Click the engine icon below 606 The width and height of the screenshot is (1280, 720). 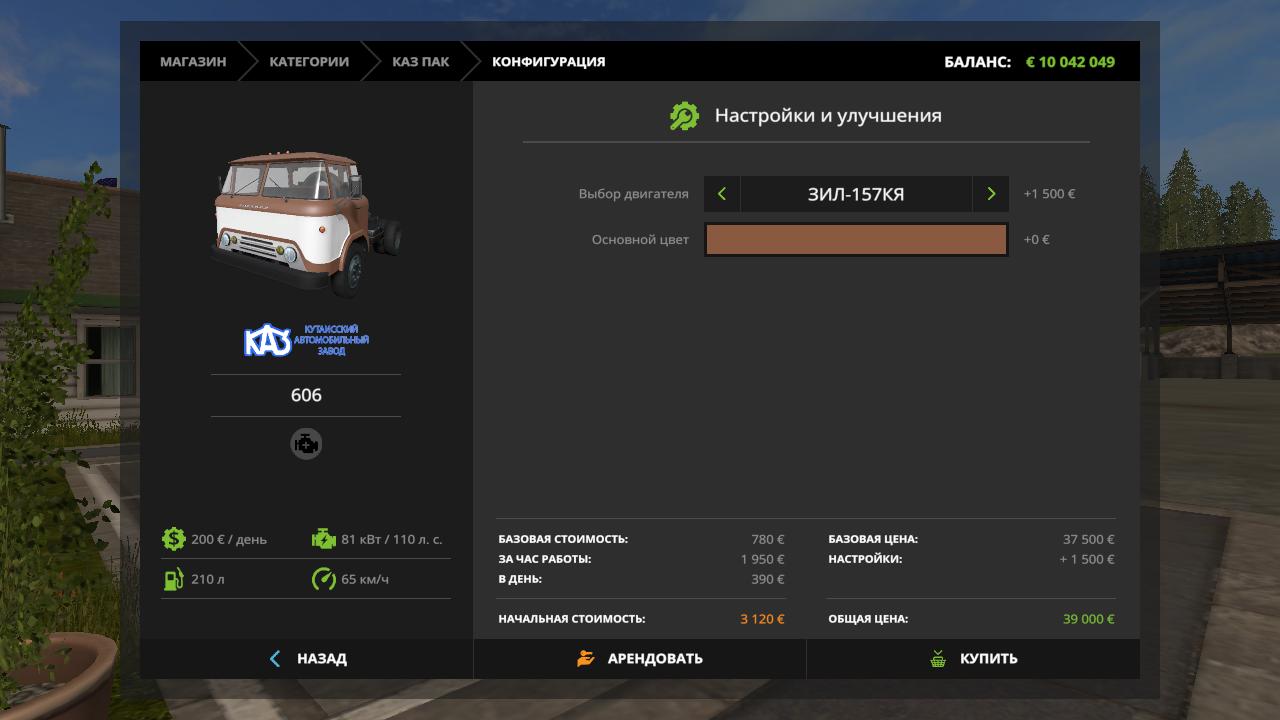(x=306, y=443)
